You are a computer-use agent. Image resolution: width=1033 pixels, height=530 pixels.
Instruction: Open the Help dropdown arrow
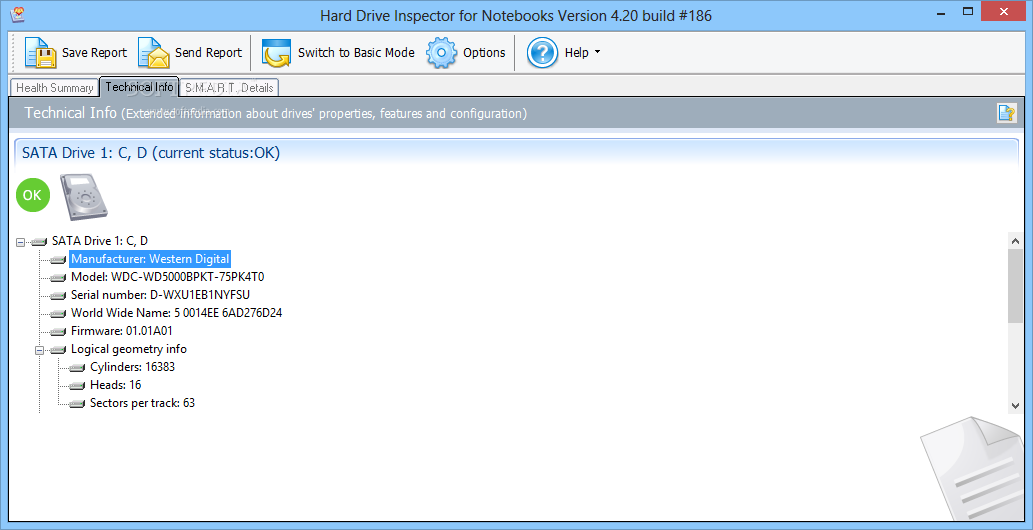(x=597, y=53)
